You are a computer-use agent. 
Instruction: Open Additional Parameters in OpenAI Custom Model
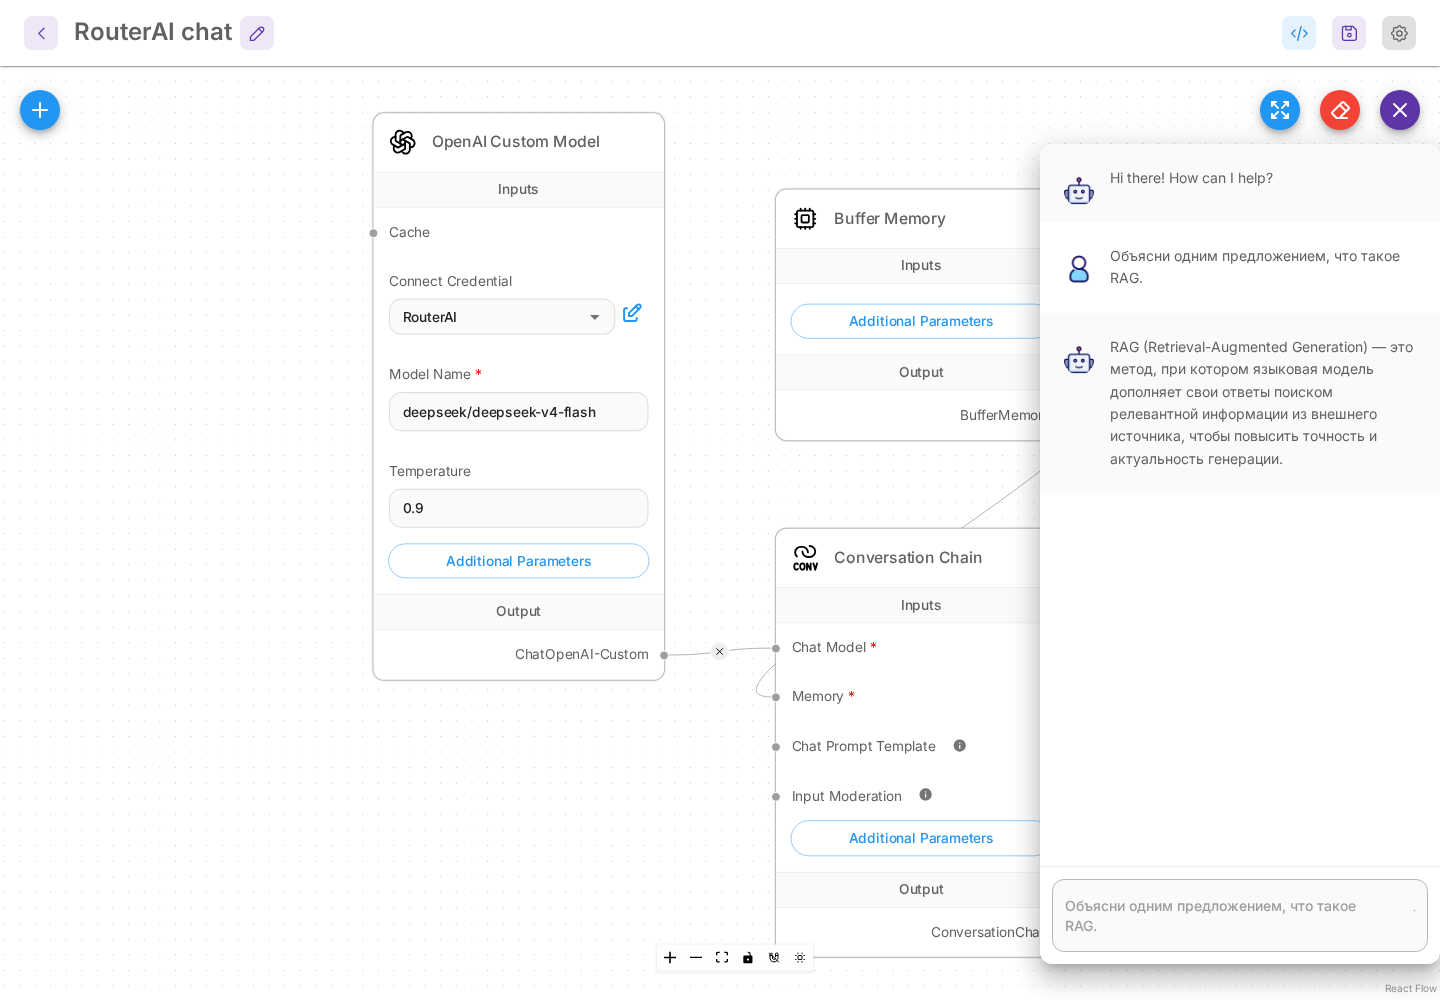(x=518, y=561)
